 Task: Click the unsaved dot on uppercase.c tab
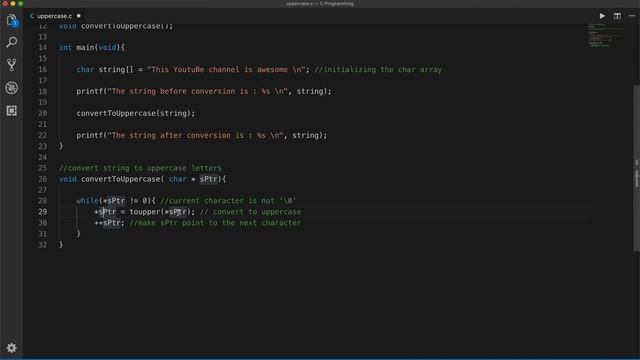[x=79, y=16]
